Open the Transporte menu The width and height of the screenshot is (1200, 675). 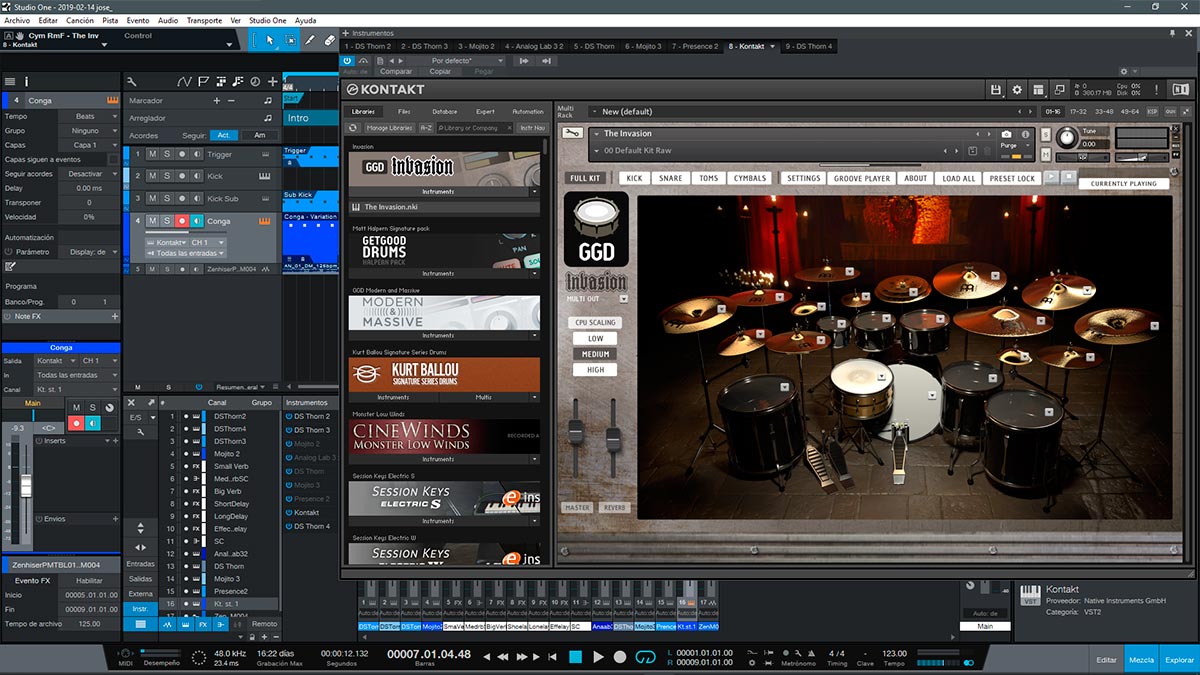click(204, 20)
